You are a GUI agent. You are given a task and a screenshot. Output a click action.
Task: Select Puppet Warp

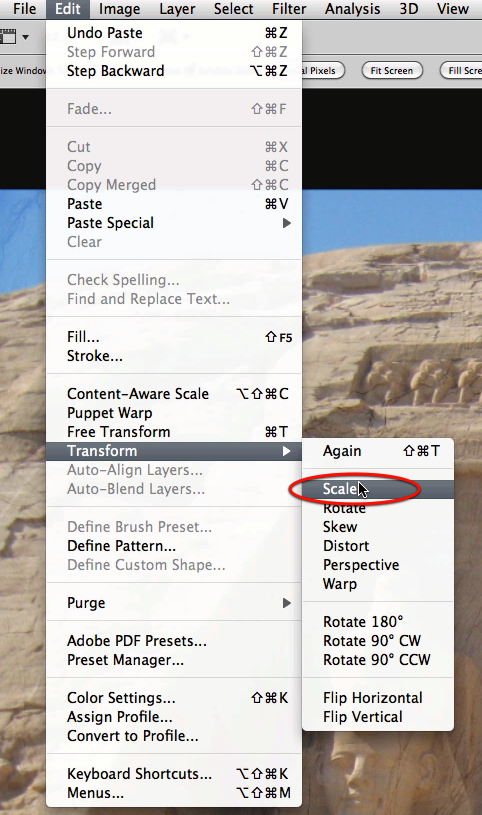pos(174,413)
